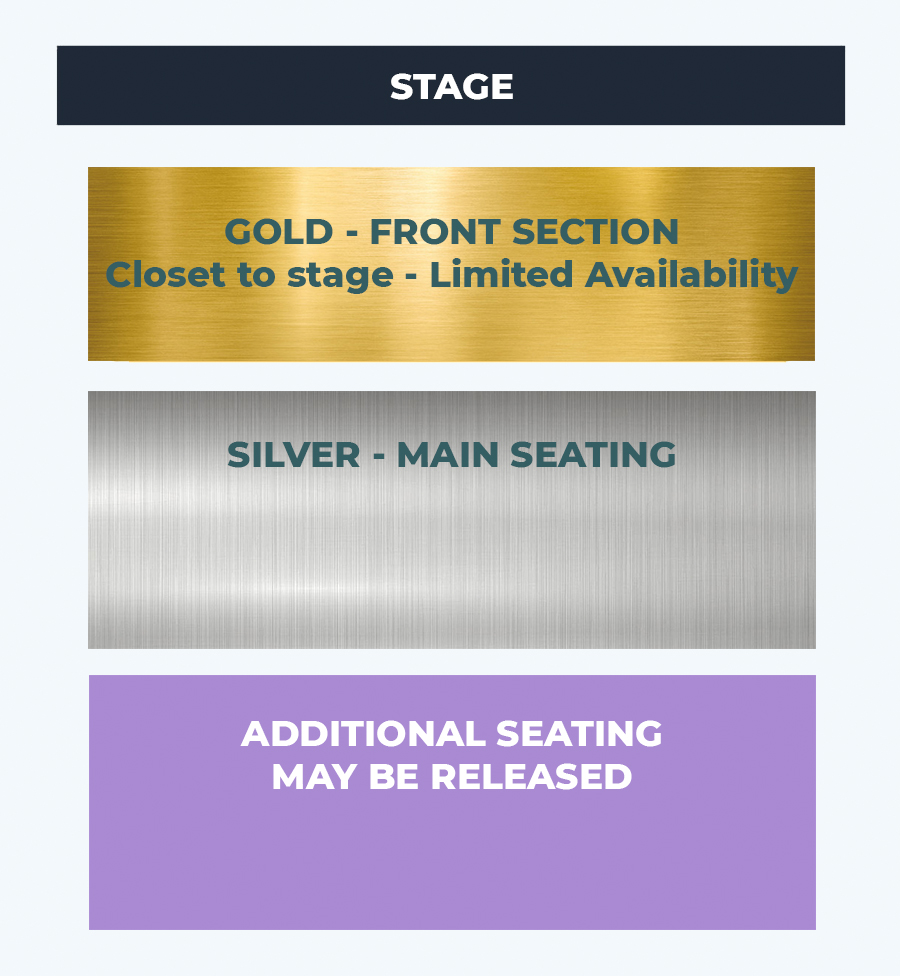Image resolution: width=900 pixels, height=976 pixels.
Task: Click the word "STAGE" in the banner
Action: click(x=451, y=87)
